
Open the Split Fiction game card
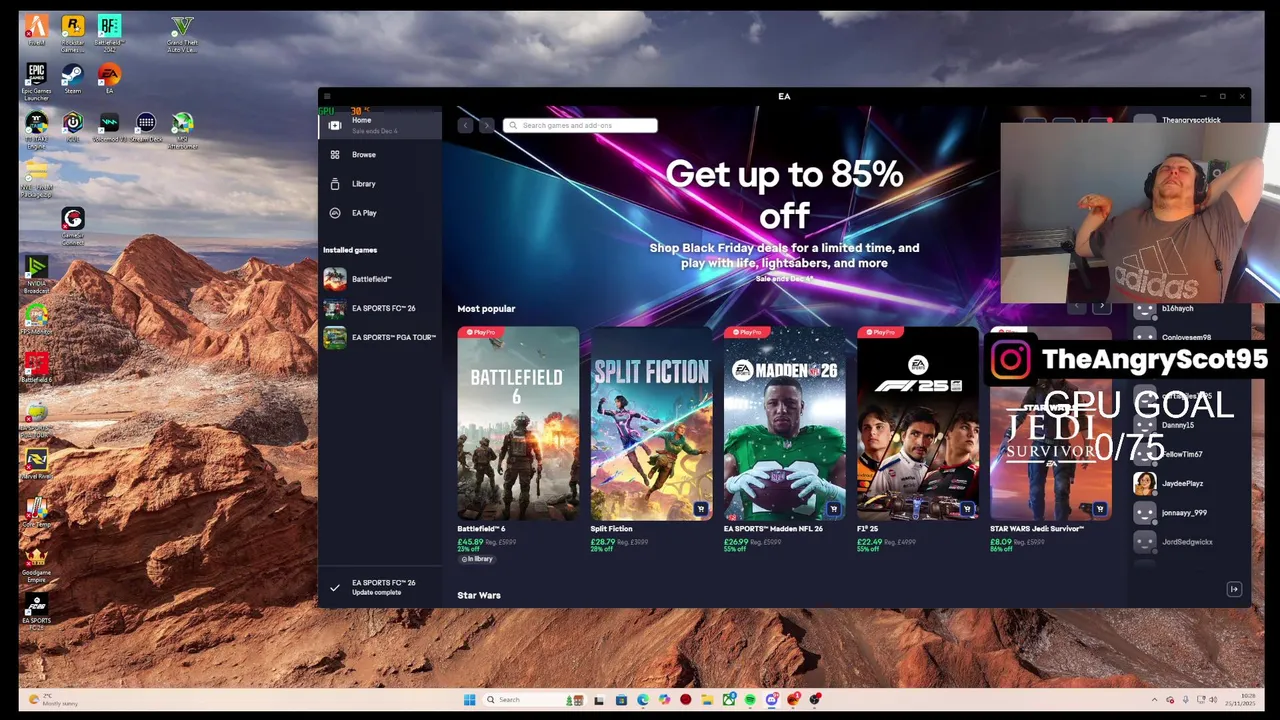click(651, 424)
